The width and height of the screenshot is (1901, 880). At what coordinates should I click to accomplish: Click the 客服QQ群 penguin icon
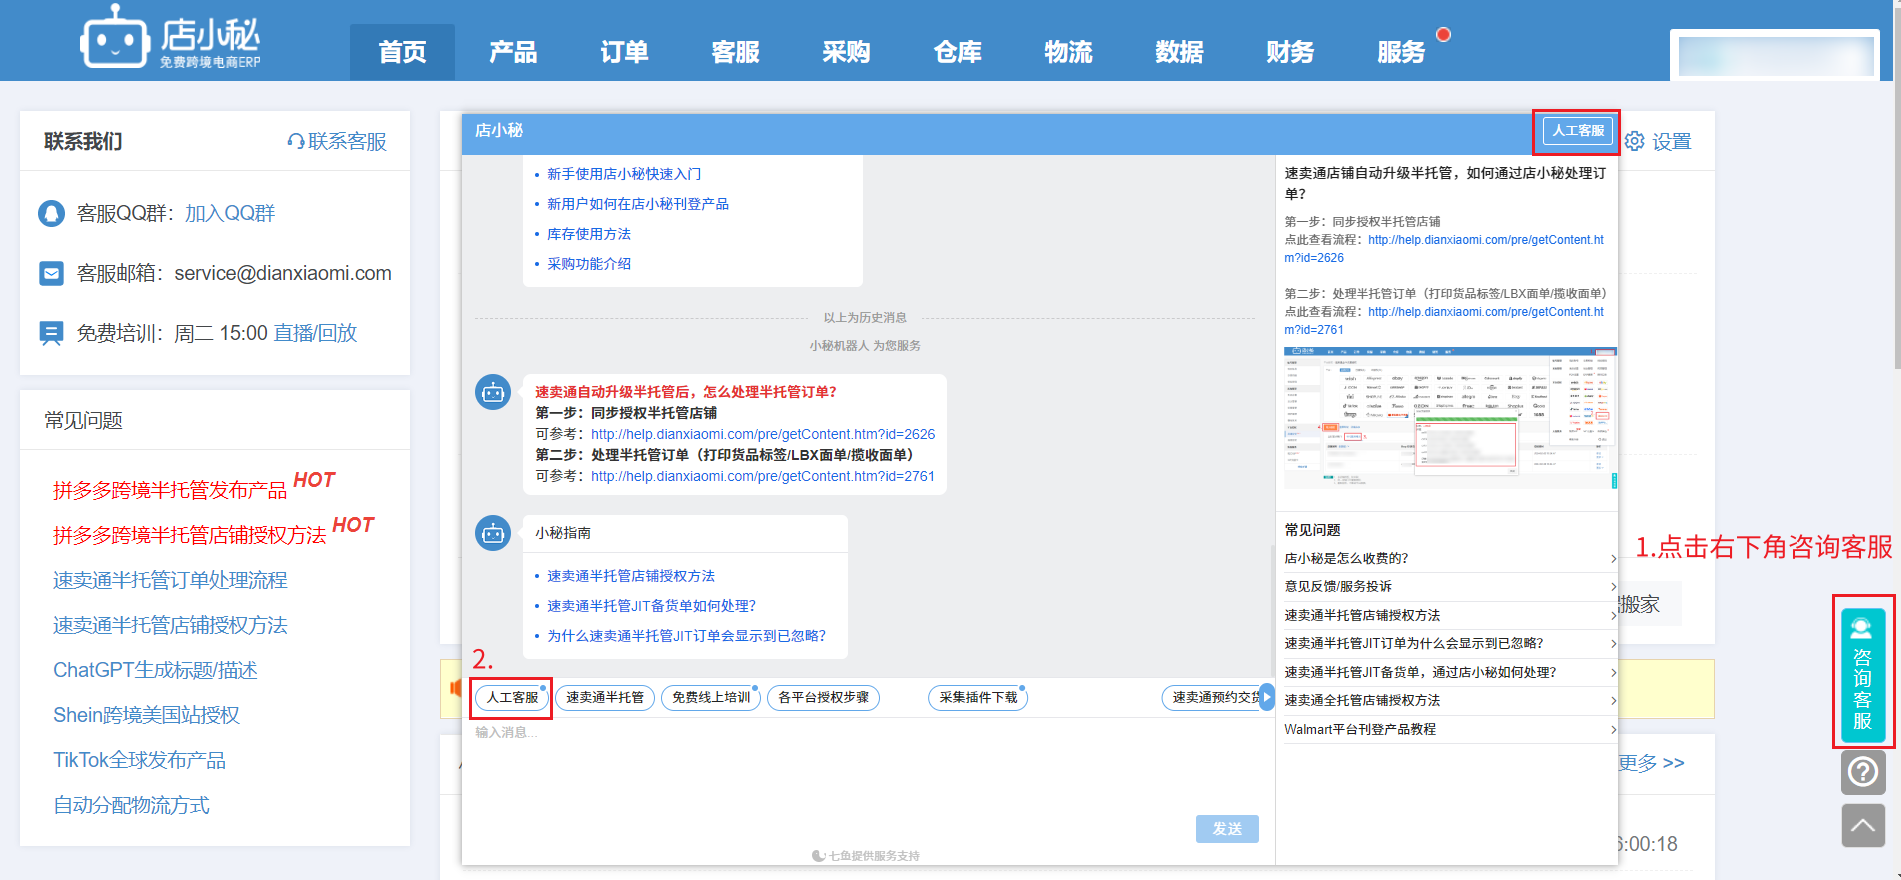(51, 214)
